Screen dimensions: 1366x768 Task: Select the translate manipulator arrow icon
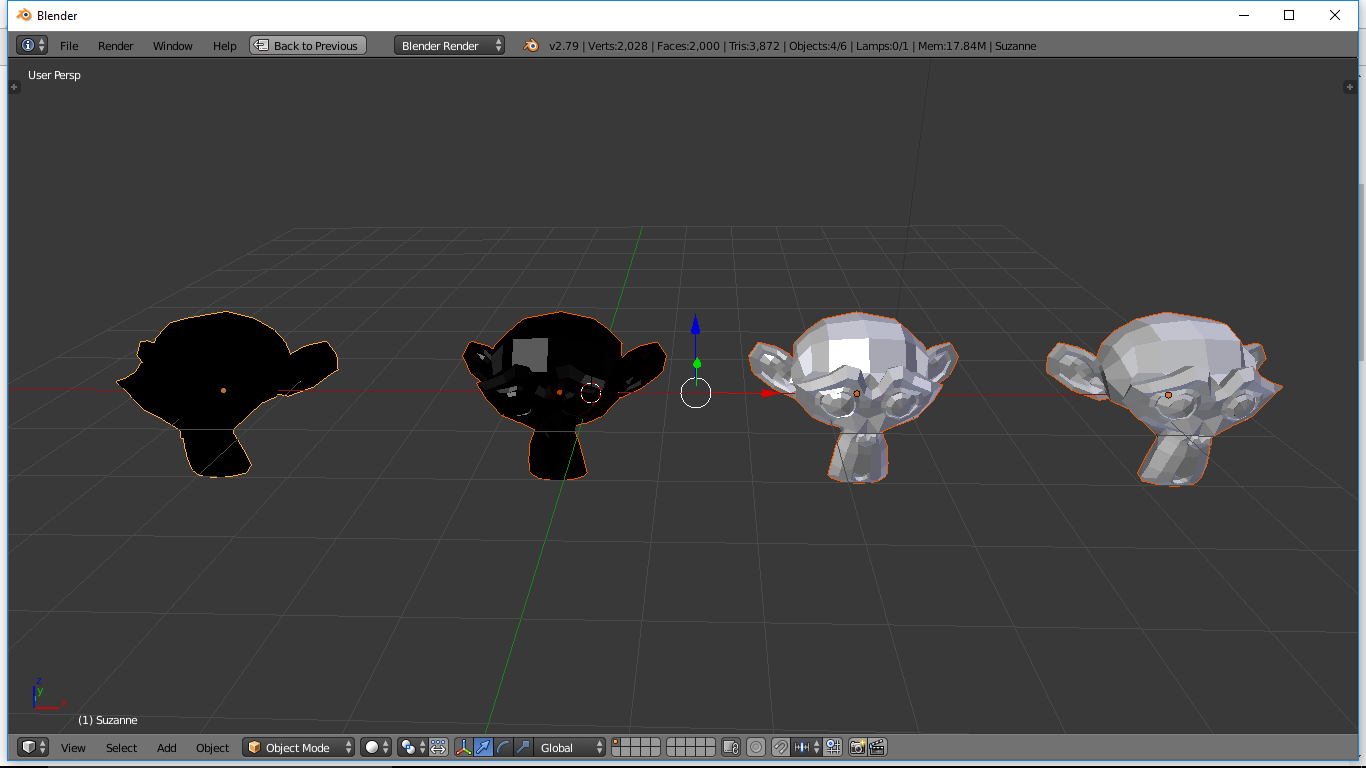482,747
